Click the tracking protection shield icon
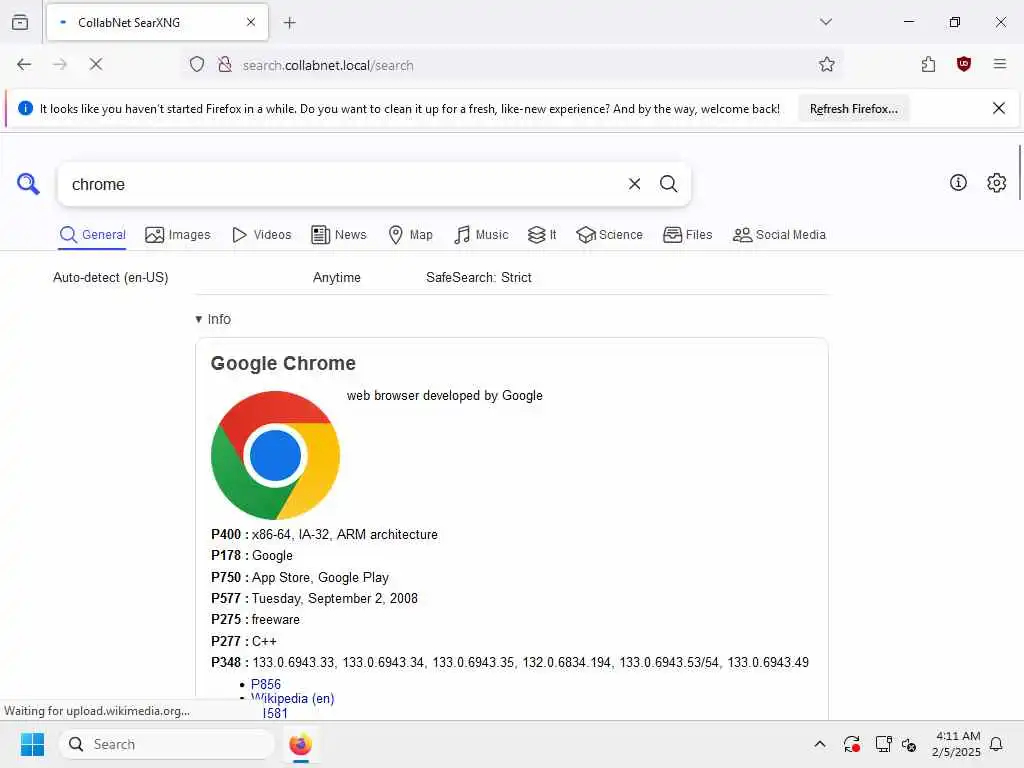The height and width of the screenshot is (768, 1024). point(197,65)
